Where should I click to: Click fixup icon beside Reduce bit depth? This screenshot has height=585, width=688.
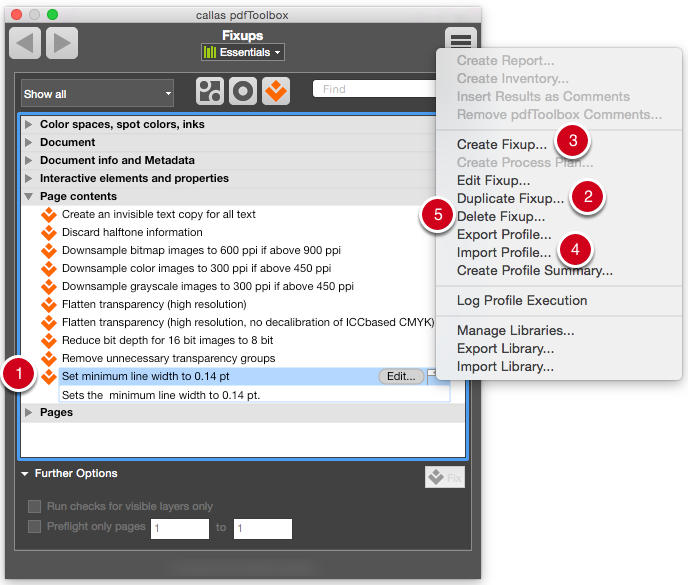pos(49,341)
